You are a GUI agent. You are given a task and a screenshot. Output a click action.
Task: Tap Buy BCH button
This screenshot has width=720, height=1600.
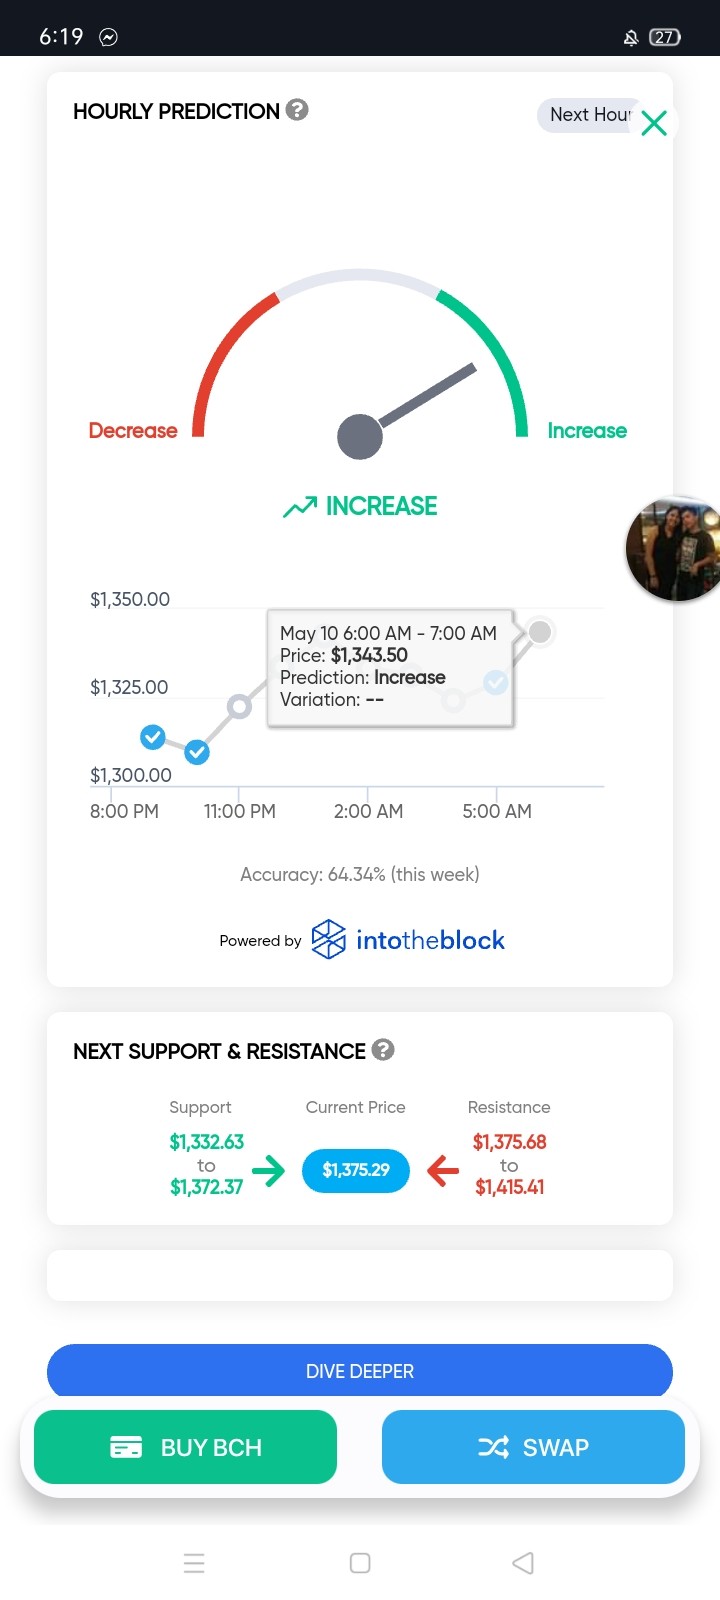point(185,1447)
